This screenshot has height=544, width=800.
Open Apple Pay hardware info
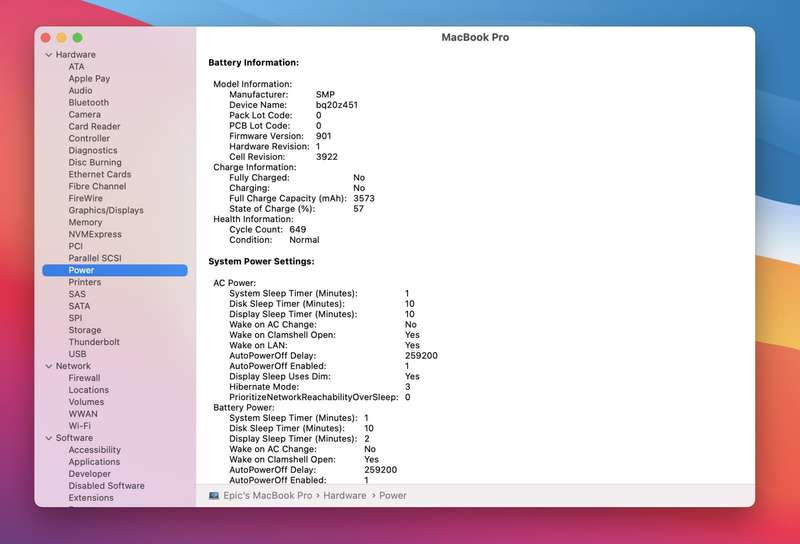(x=89, y=79)
